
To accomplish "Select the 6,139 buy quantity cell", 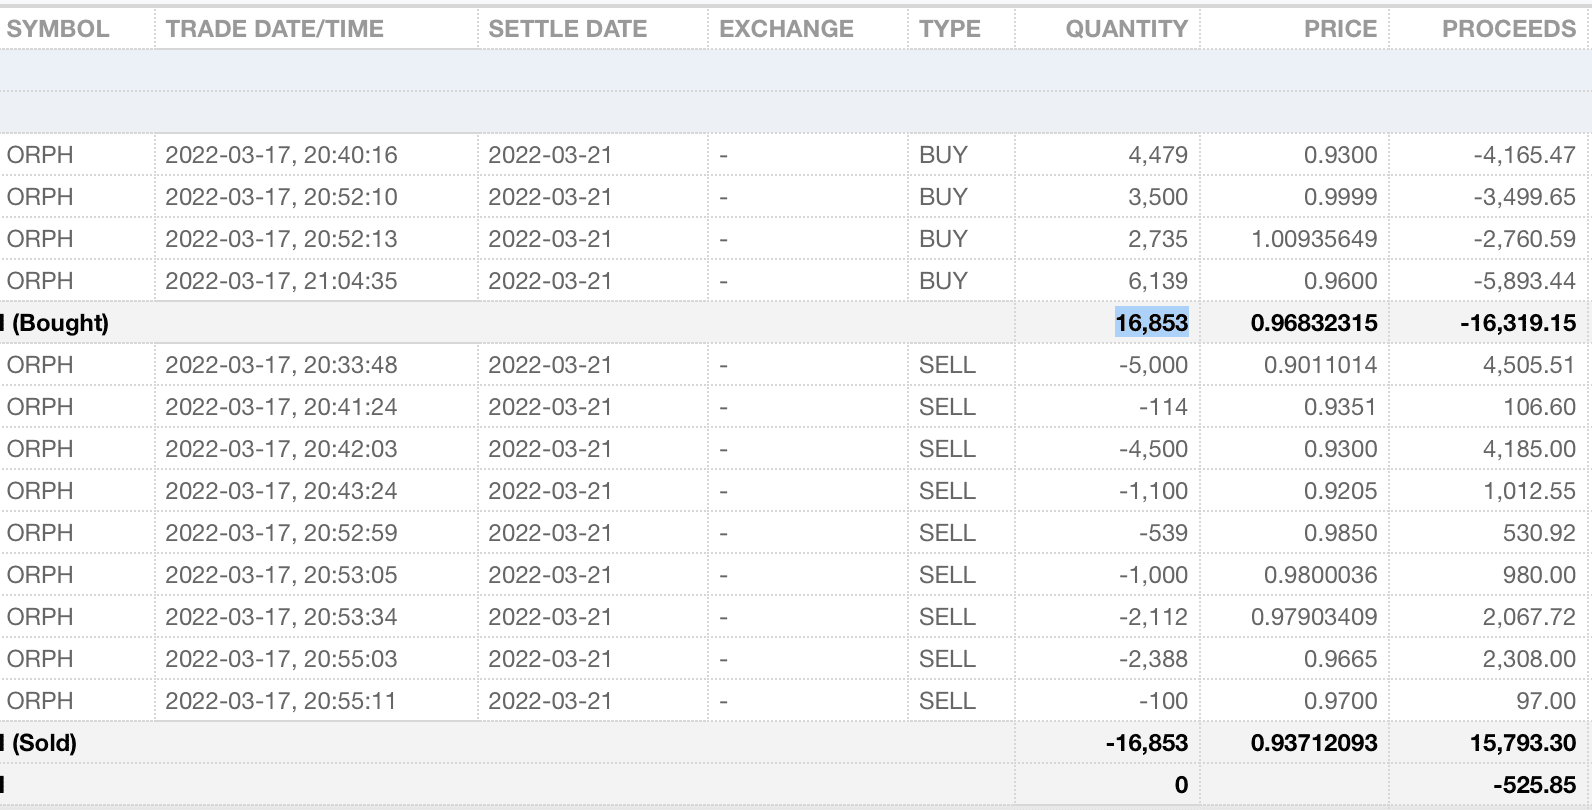I will (1158, 281).
